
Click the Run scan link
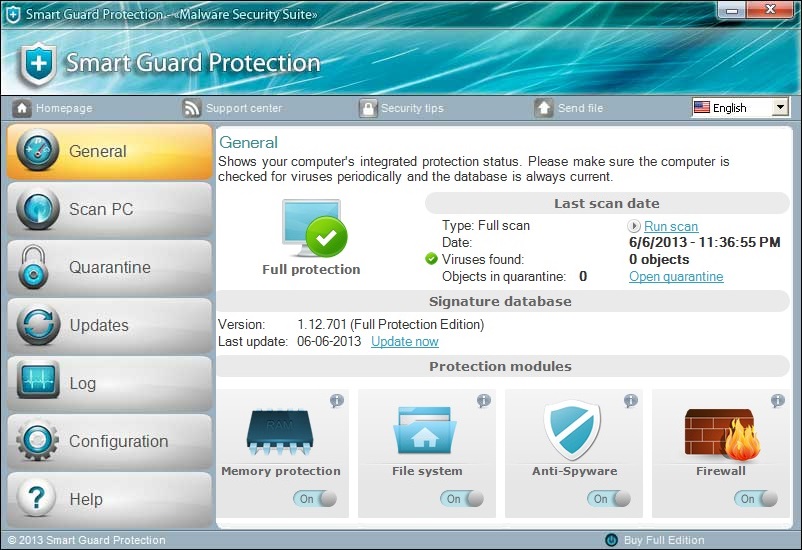[x=671, y=226]
